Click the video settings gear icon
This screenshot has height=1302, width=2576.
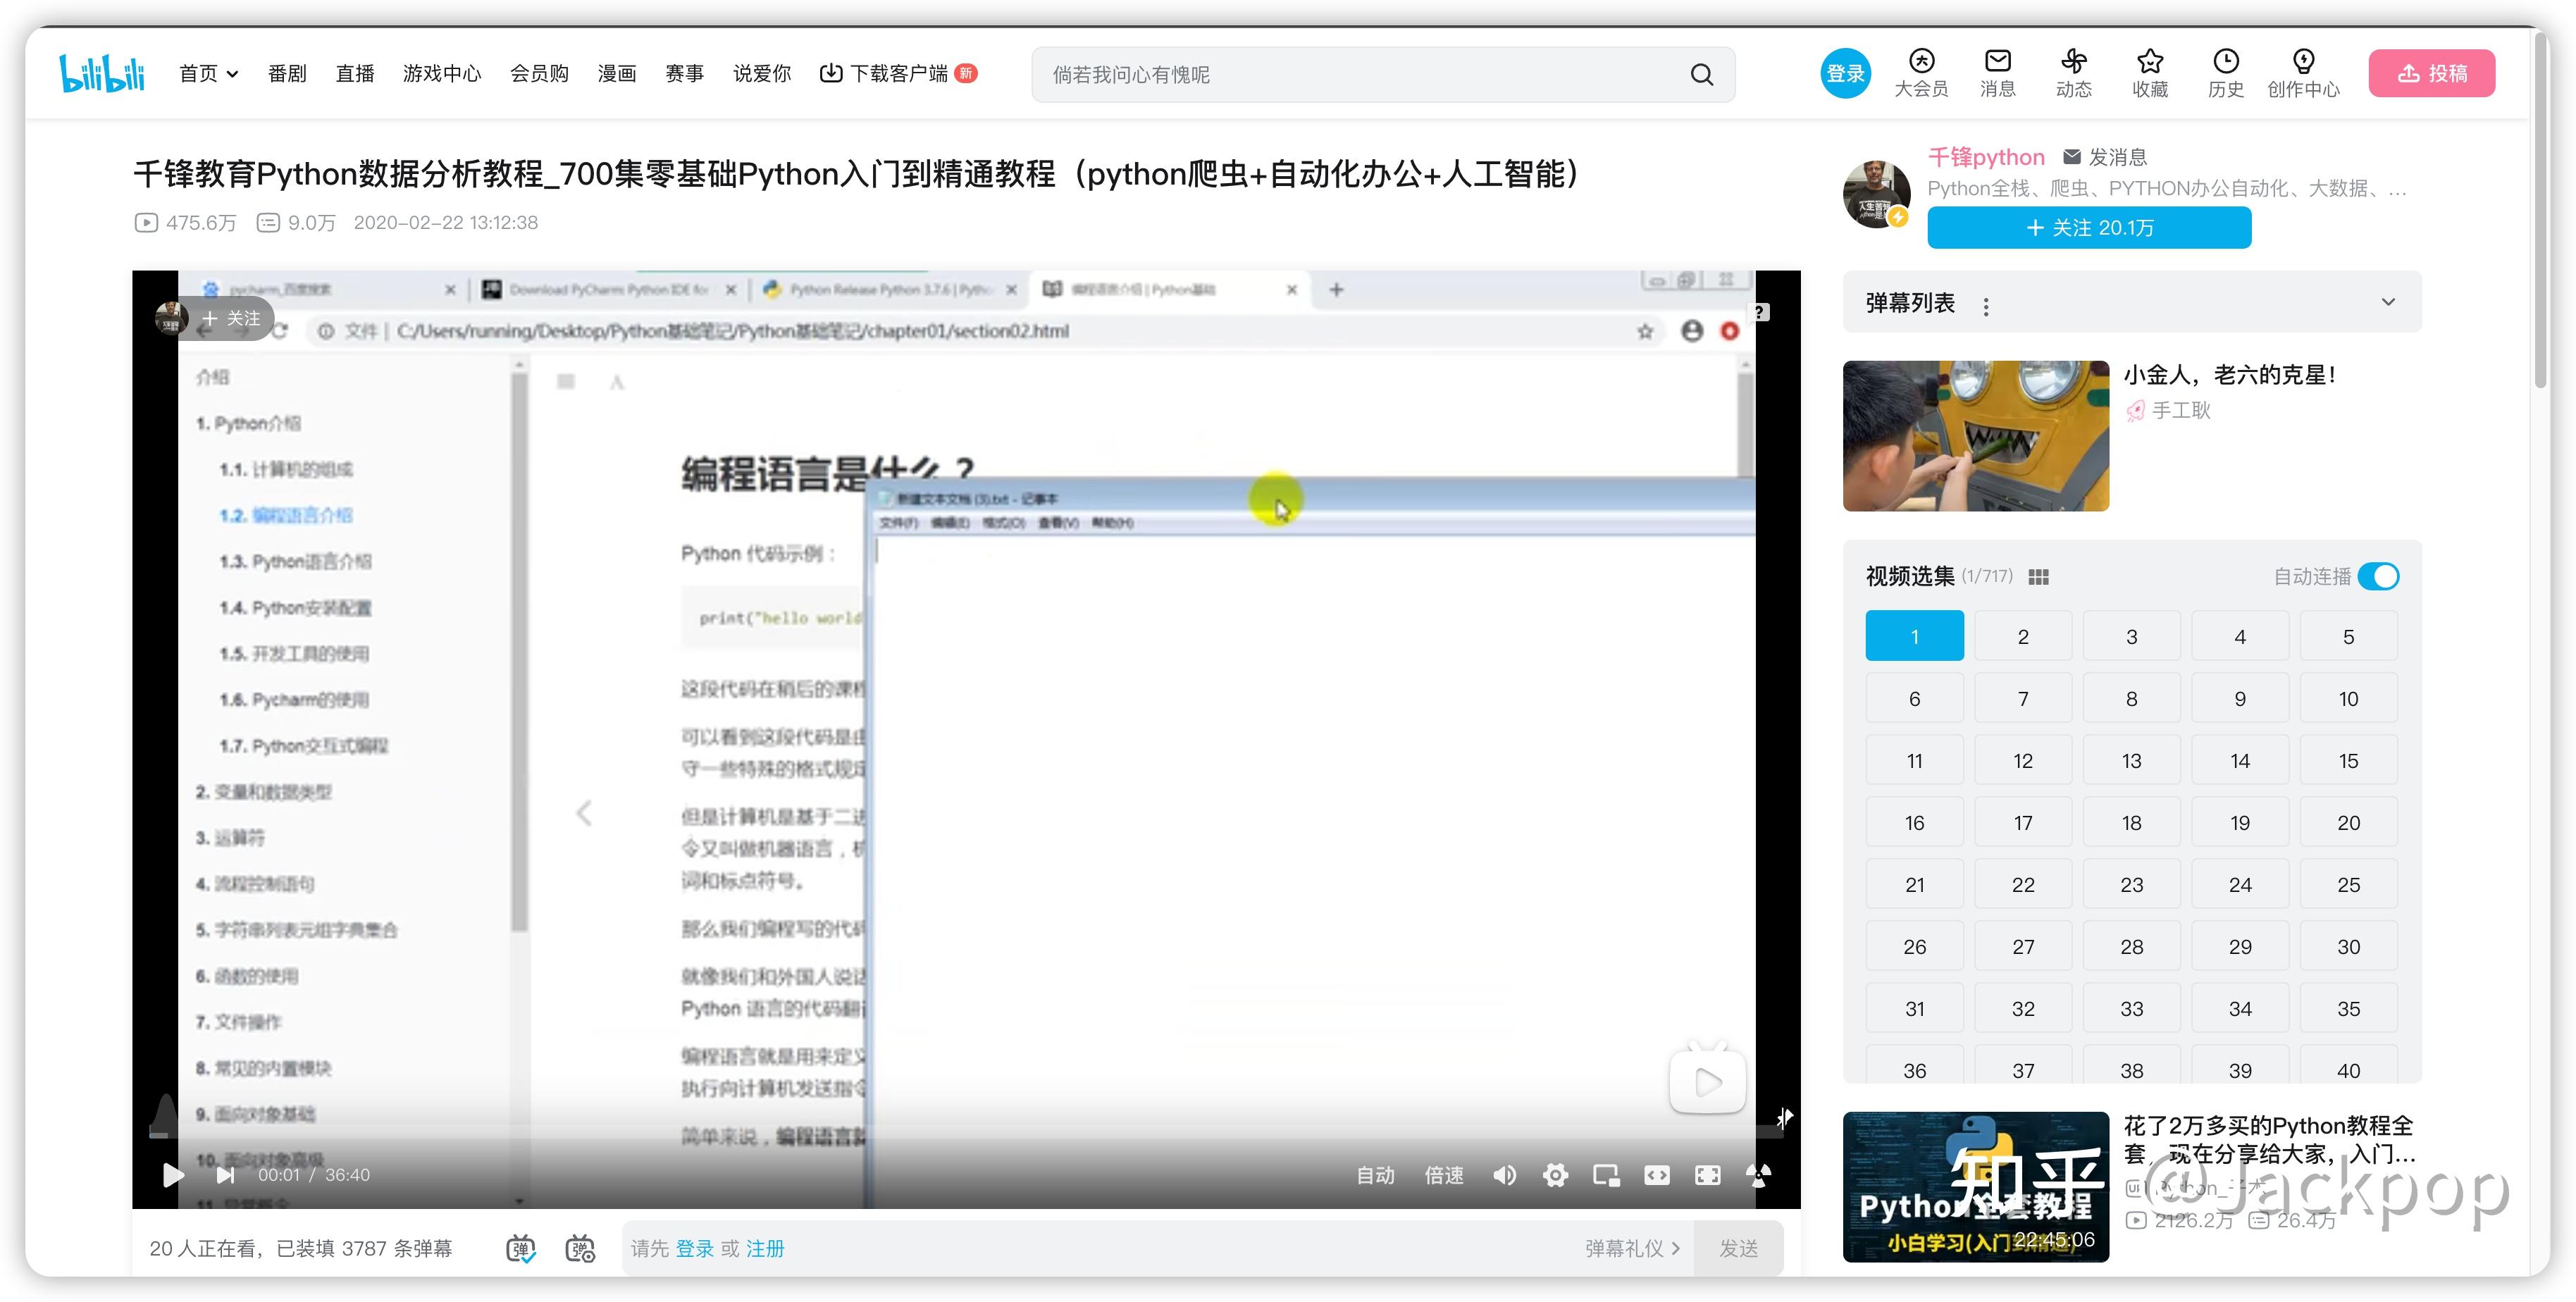tap(1555, 1175)
